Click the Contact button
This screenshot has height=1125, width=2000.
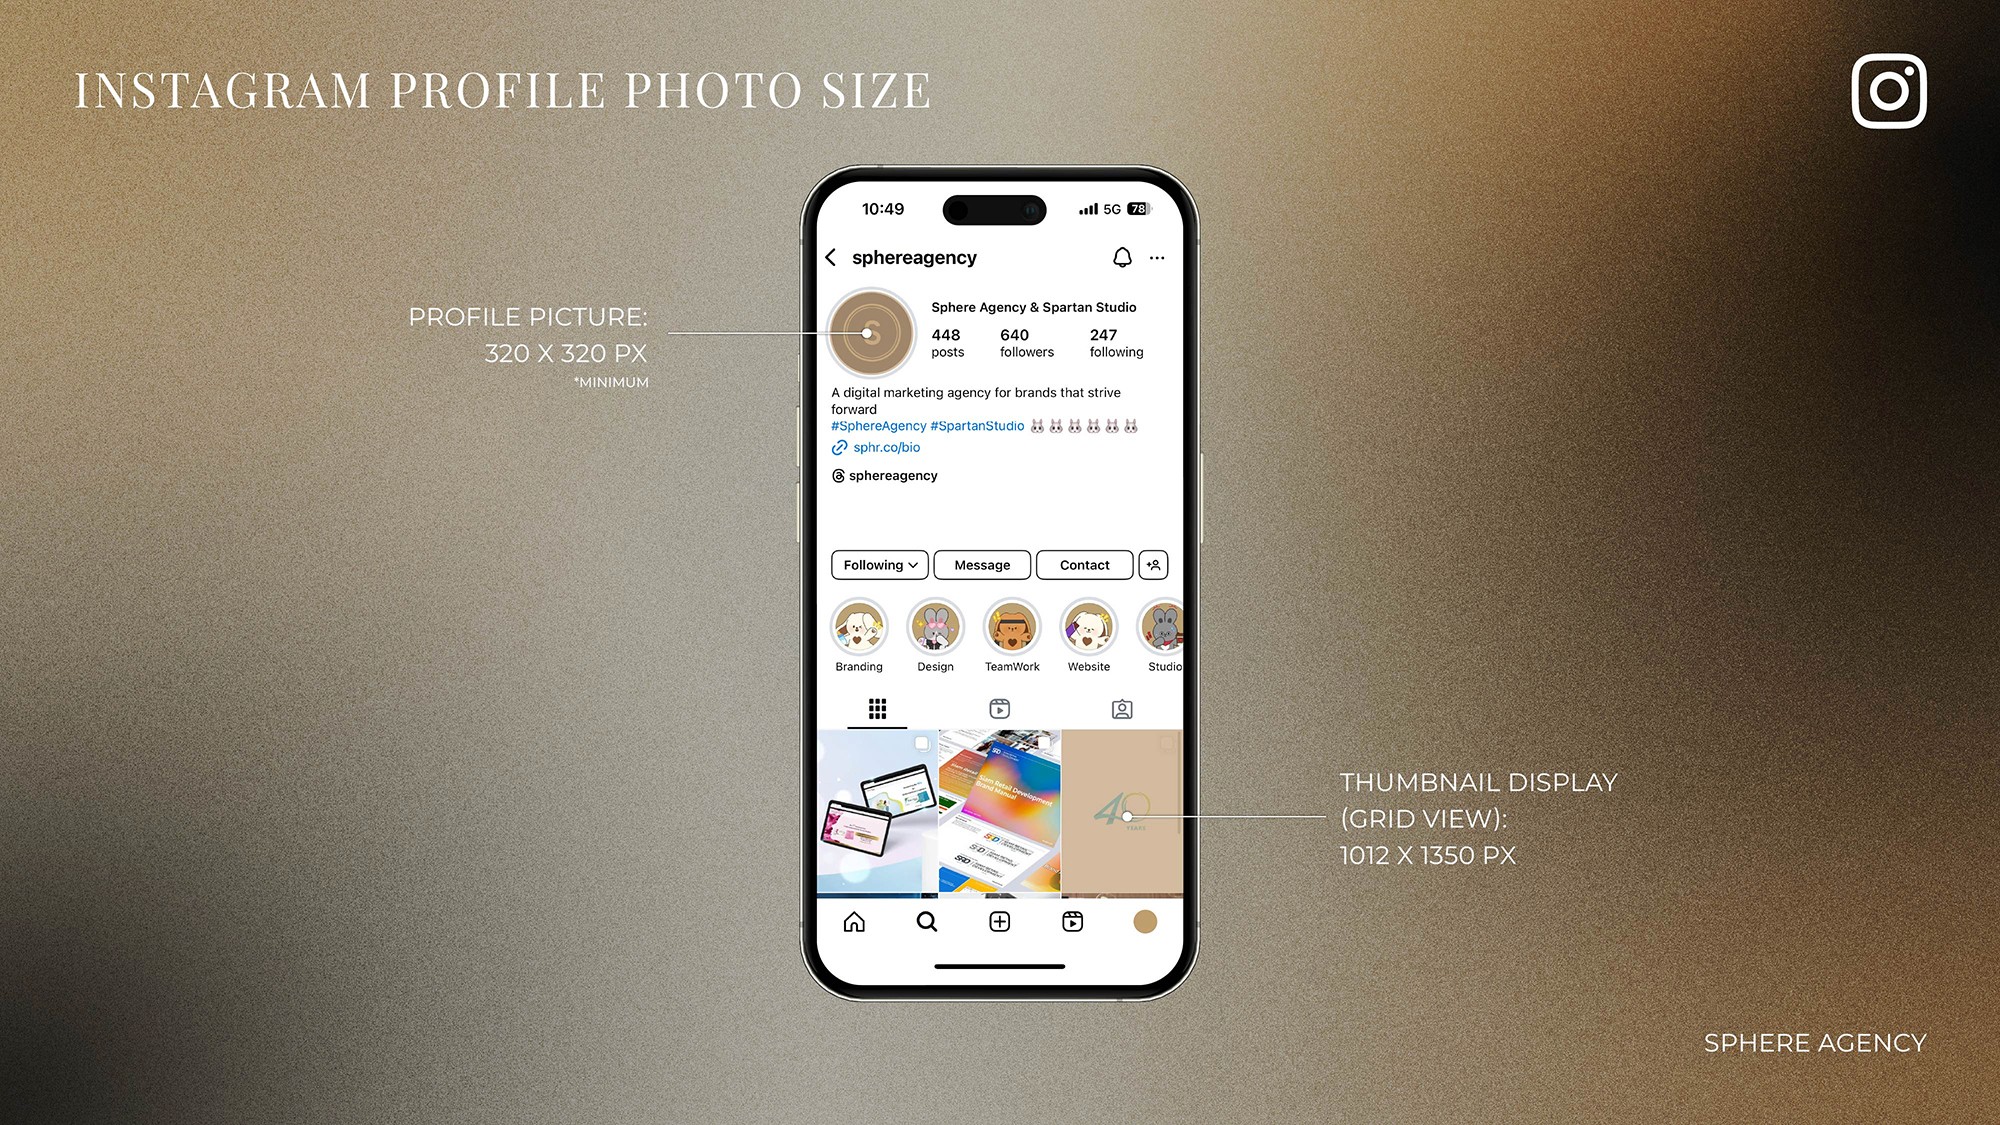(x=1085, y=565)
